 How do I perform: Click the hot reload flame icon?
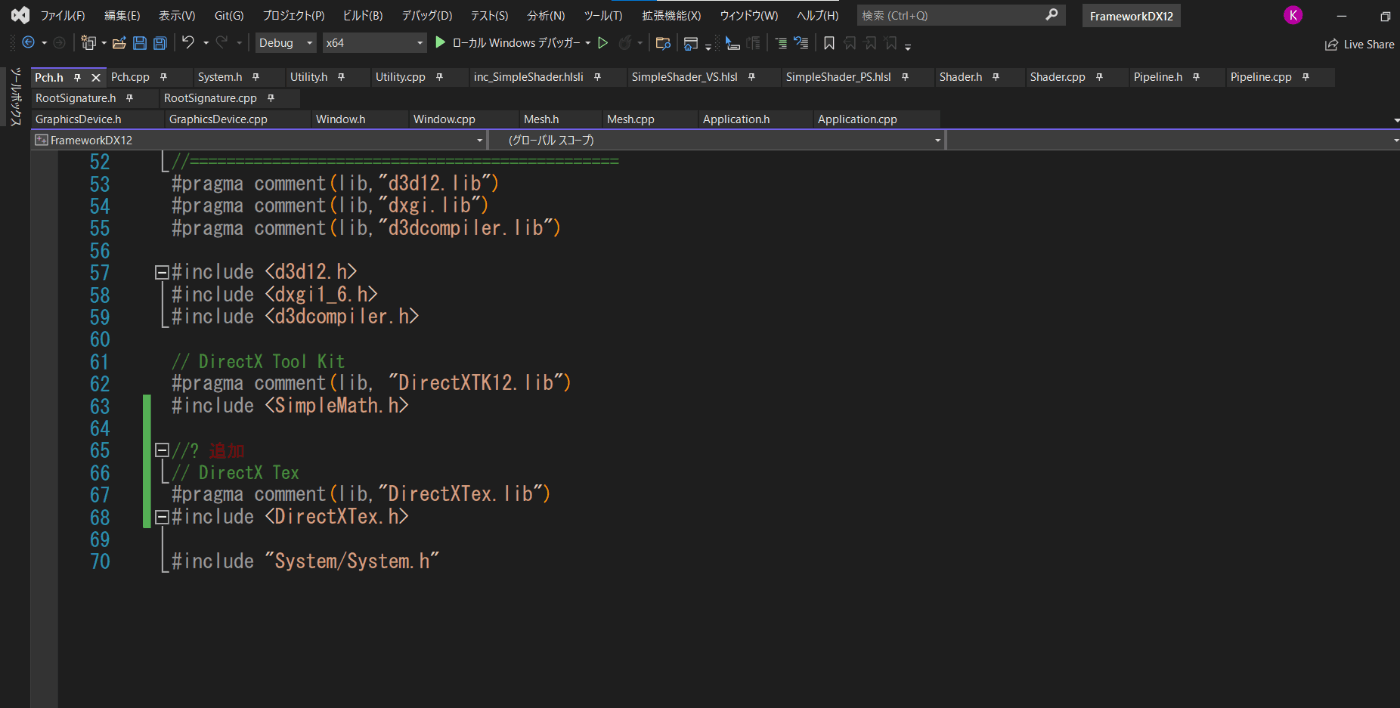pyautogui.click(x=624, y=43)
